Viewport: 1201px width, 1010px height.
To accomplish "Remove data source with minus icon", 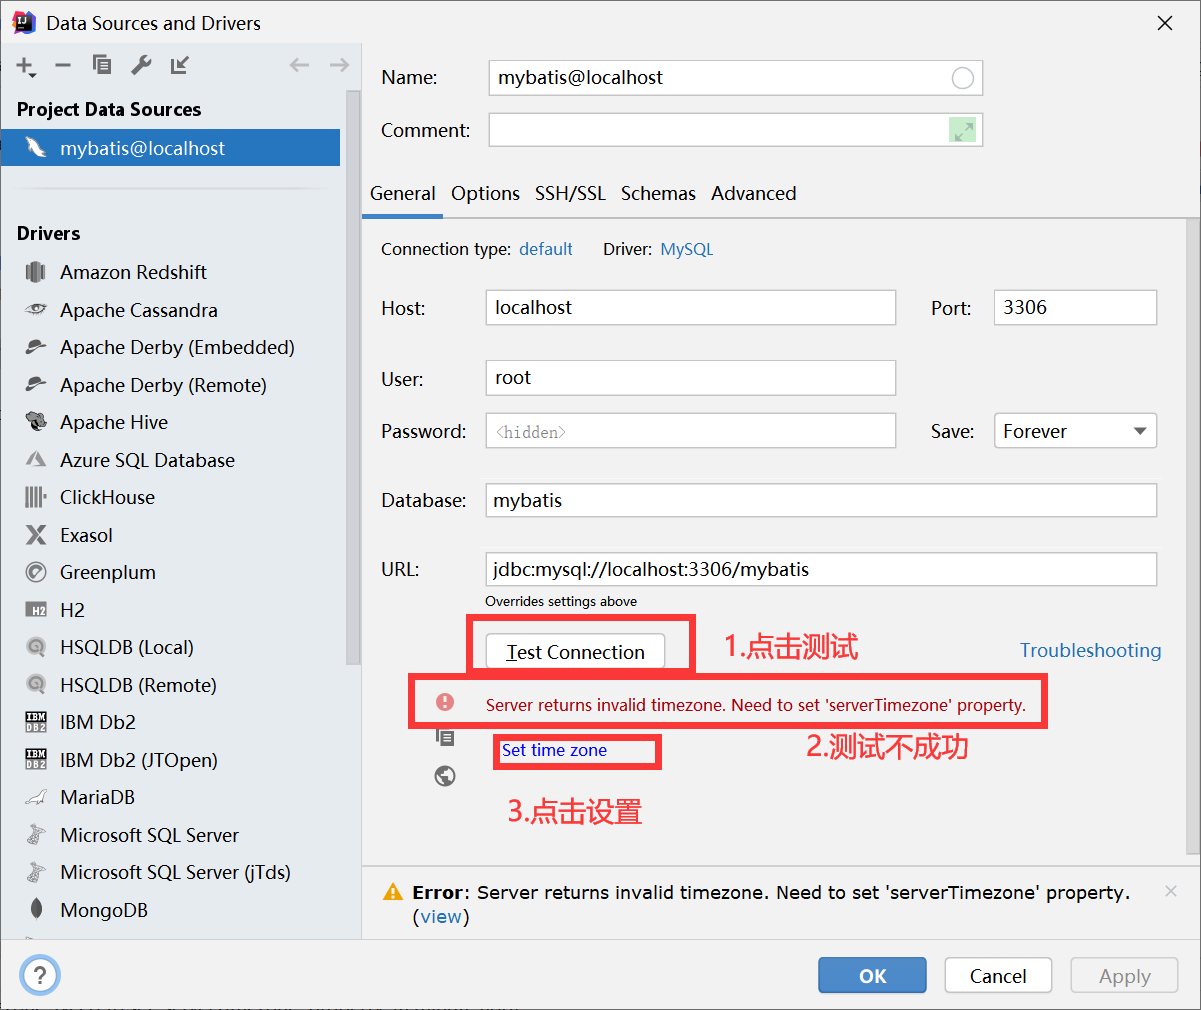I will 63,65.
